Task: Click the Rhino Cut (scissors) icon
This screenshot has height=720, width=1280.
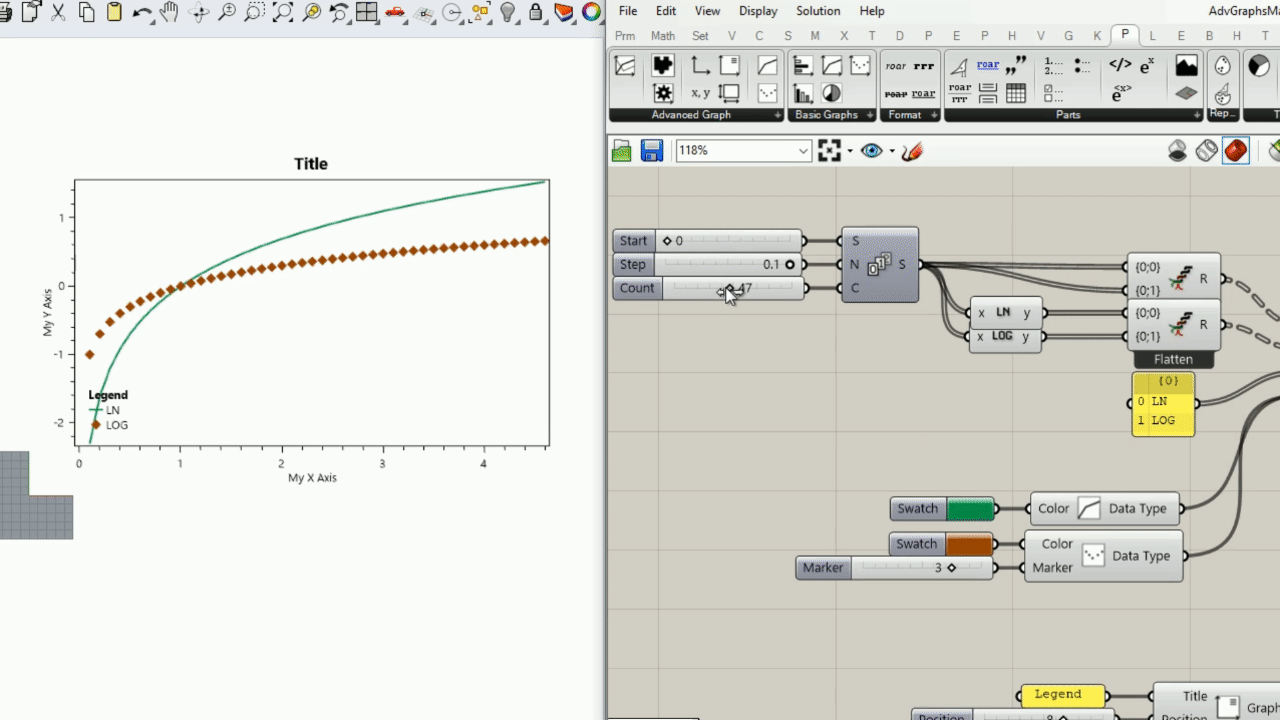Action: pyautogui.click(x=58, y=12)
